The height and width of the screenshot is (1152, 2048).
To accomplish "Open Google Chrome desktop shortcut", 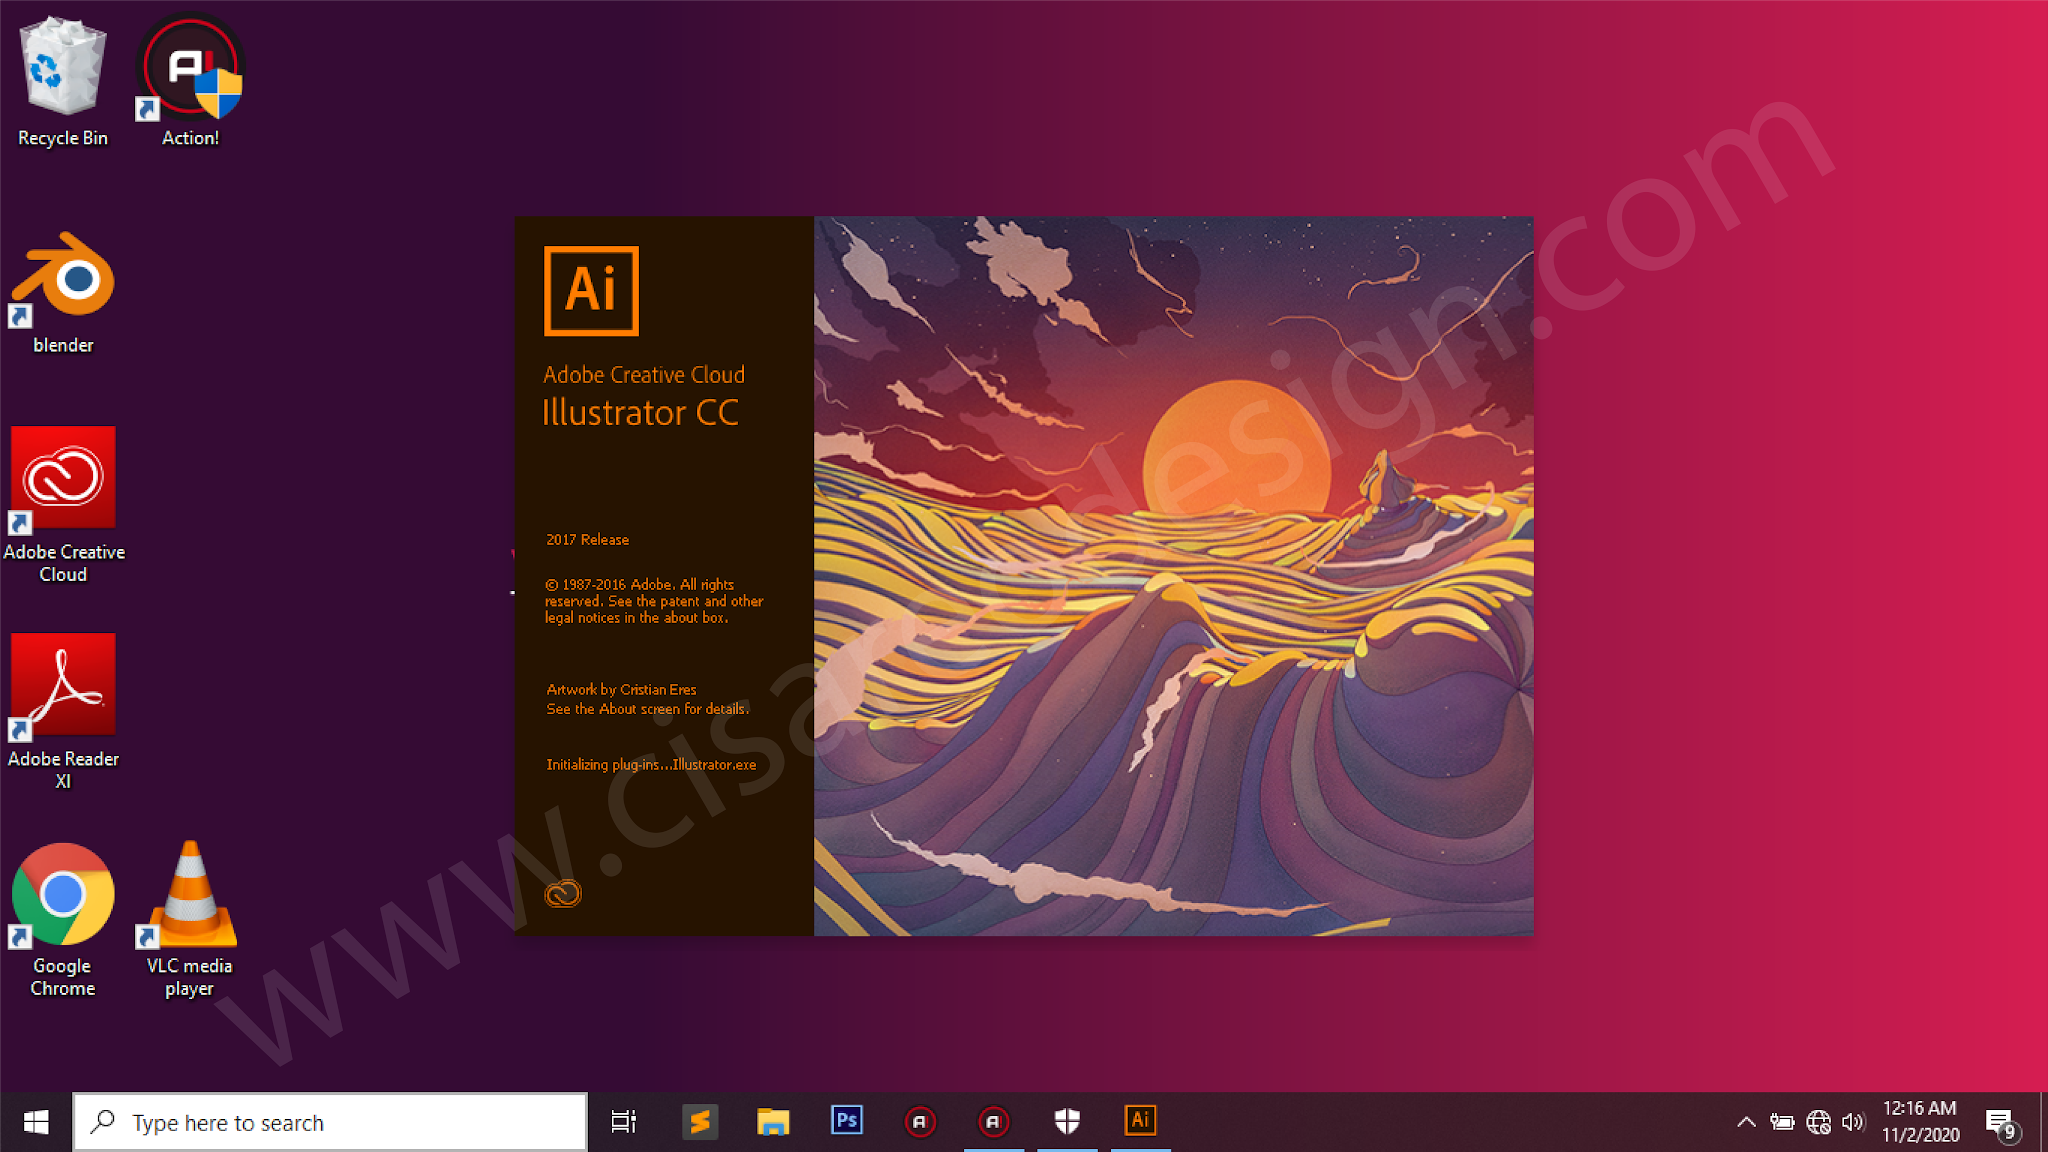I will [x=63, y=895].
